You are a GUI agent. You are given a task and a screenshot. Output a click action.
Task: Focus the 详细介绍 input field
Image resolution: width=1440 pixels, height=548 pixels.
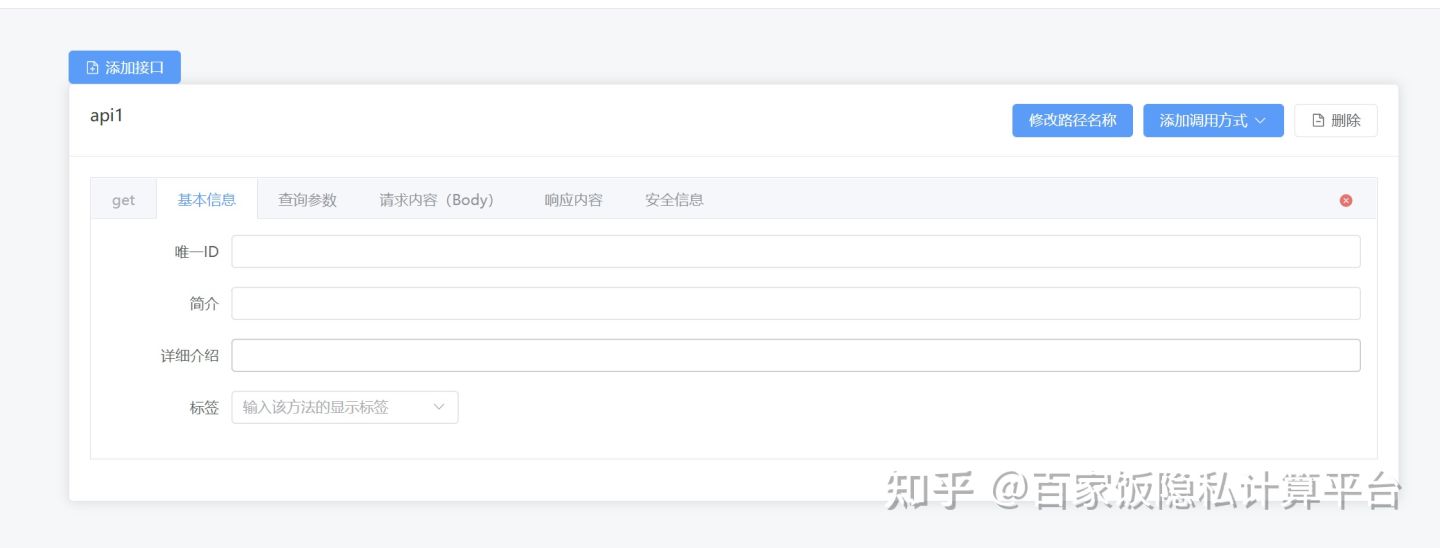click(x=796, y=355)
